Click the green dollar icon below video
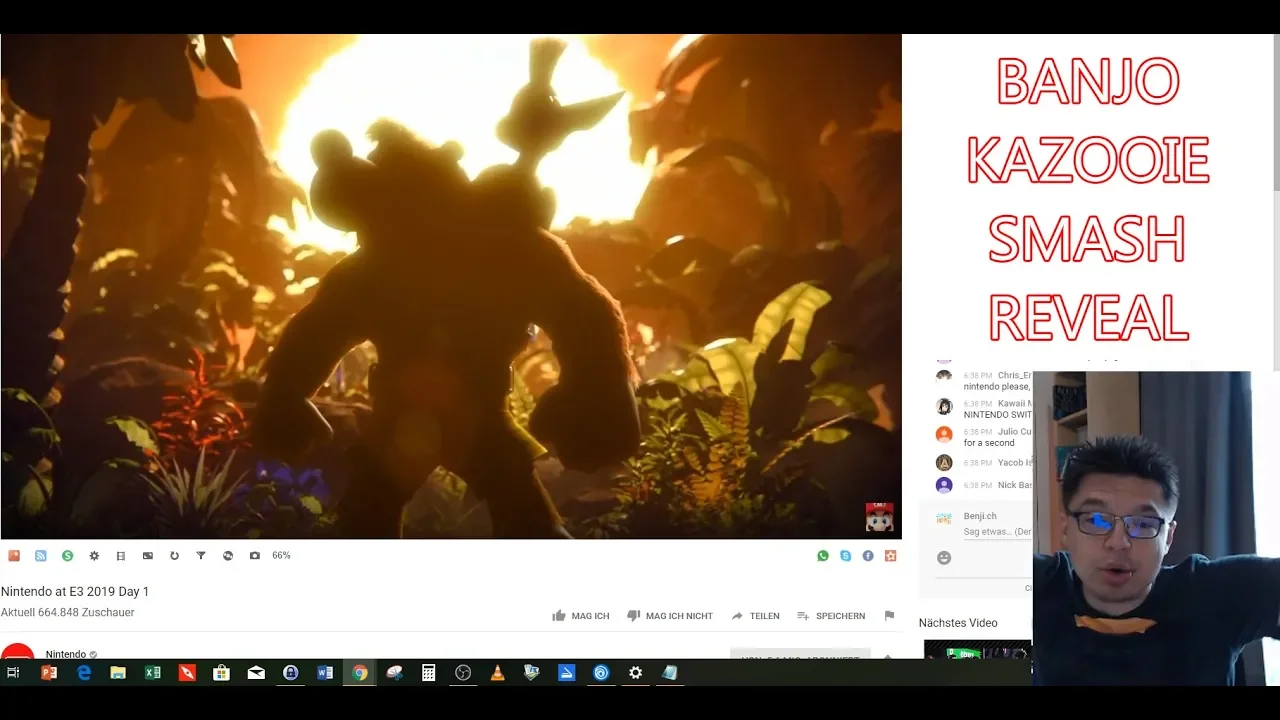Screen dimensions: 1280x720 coord(67,555)
